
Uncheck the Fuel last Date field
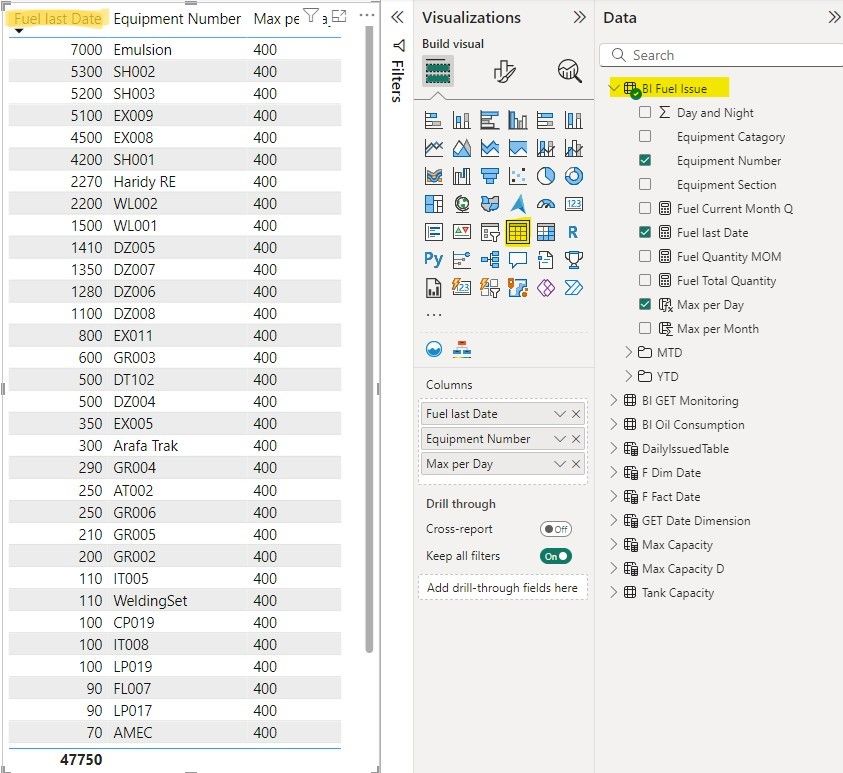(x=645, y=232)
